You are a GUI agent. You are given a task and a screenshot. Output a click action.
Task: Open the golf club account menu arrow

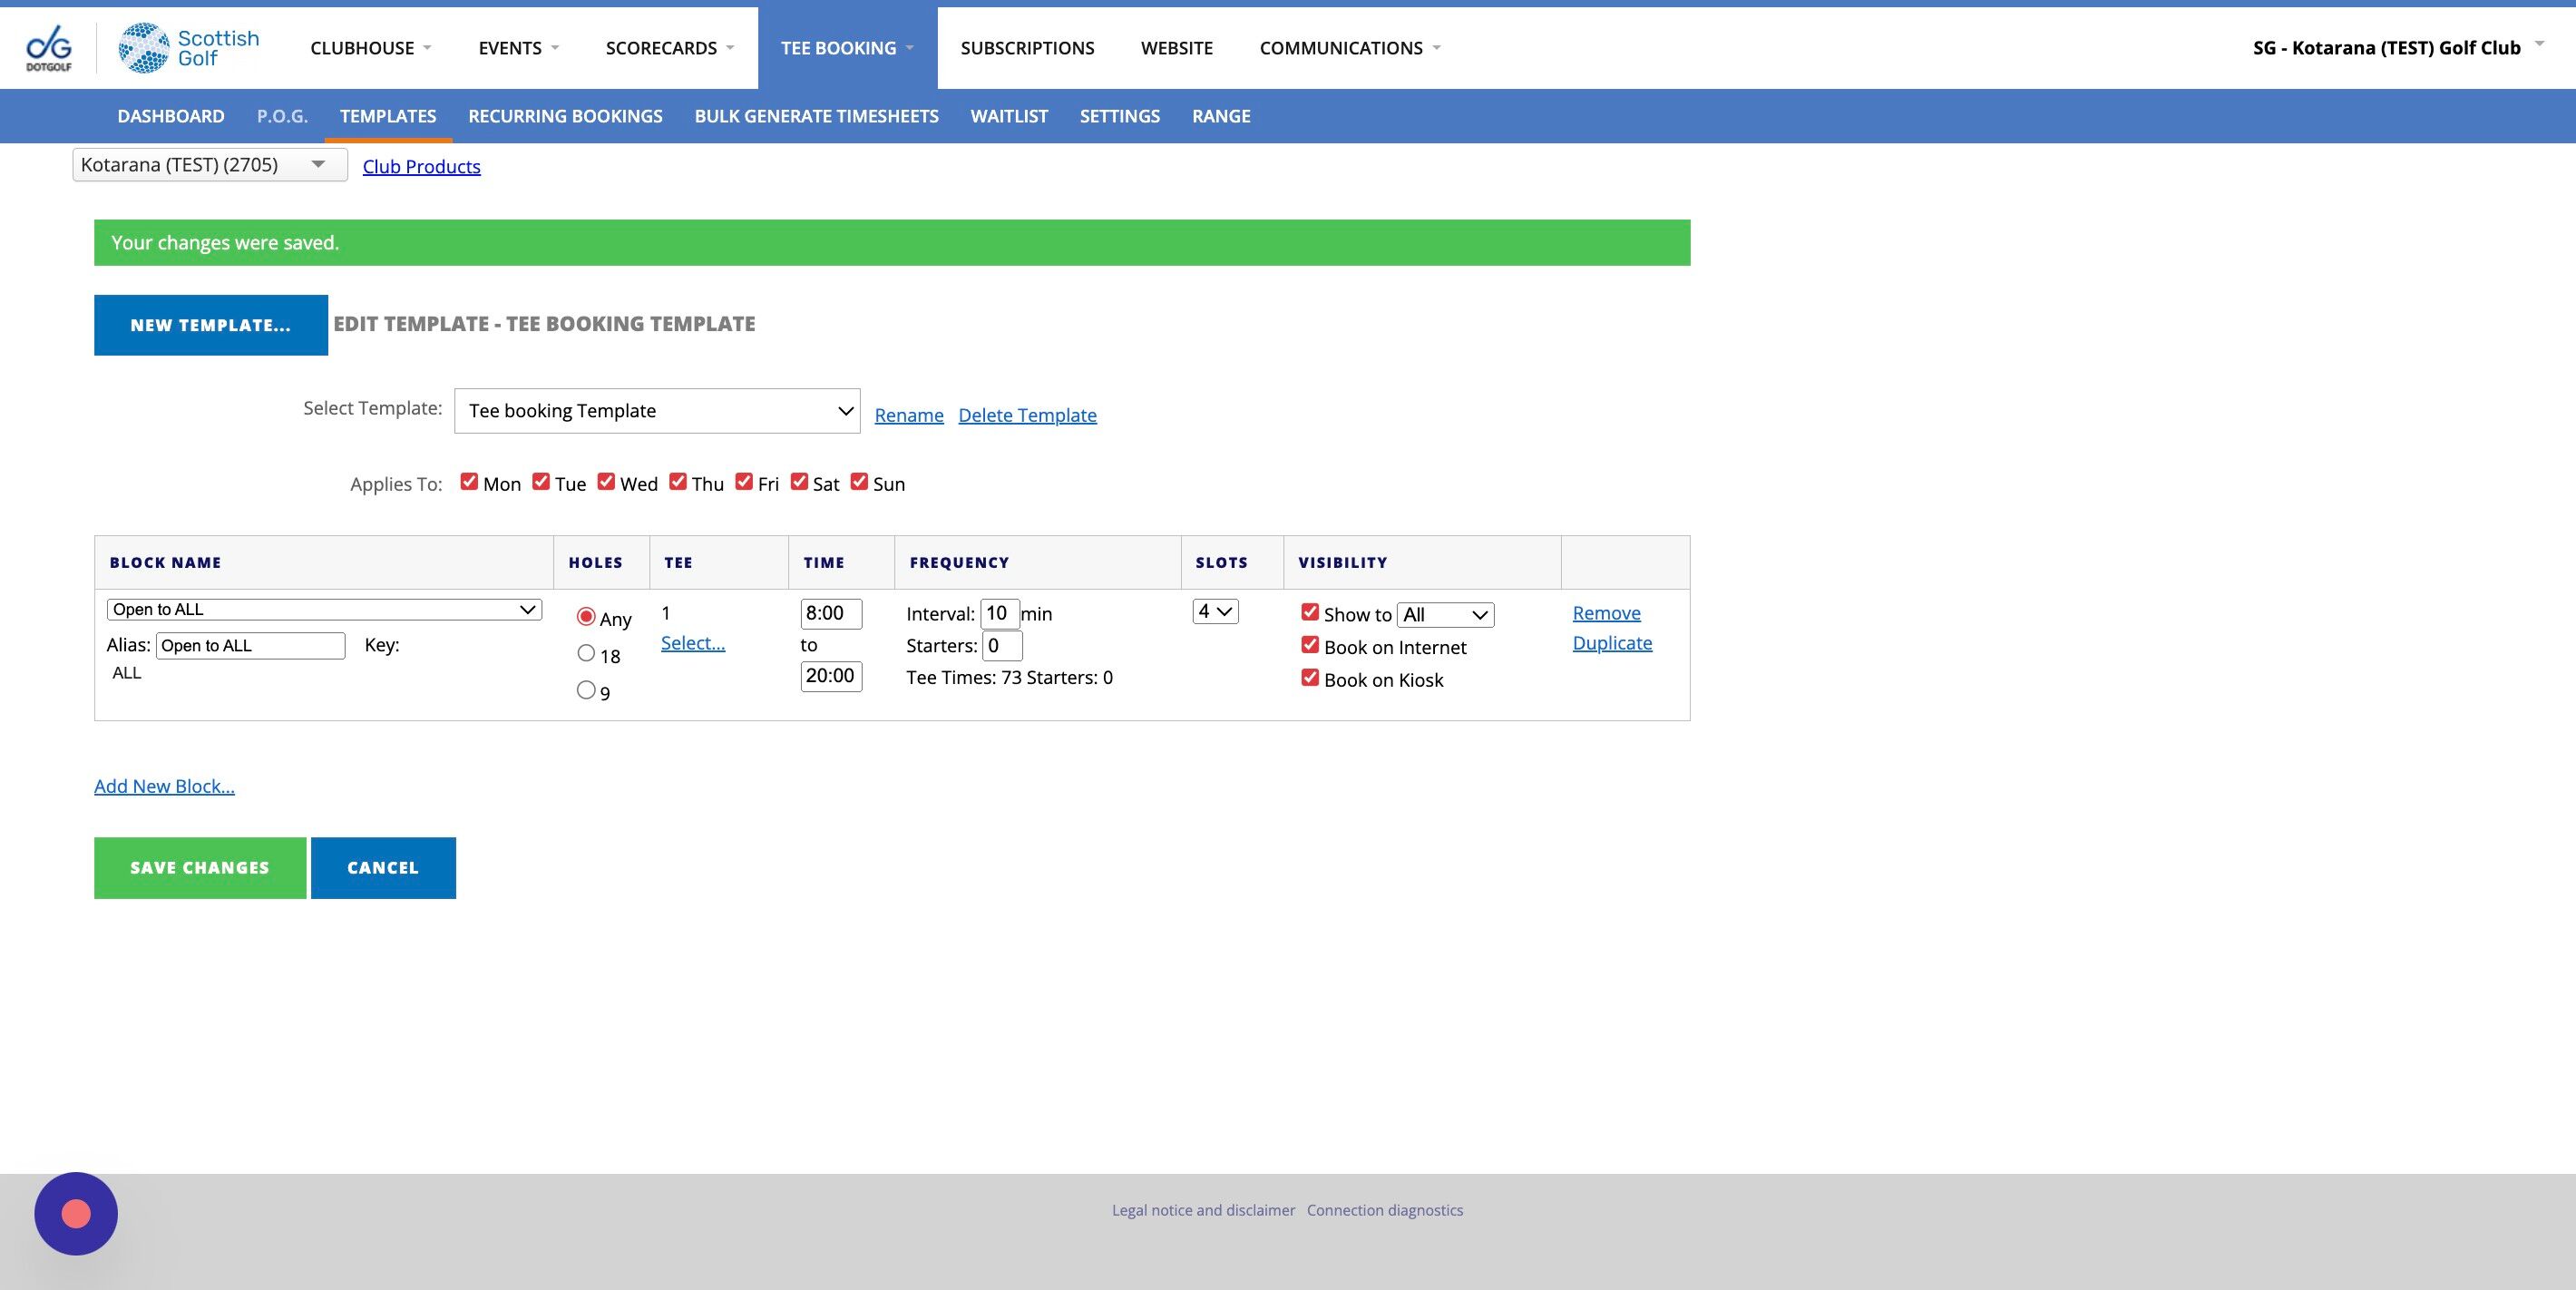[2538, 44]
